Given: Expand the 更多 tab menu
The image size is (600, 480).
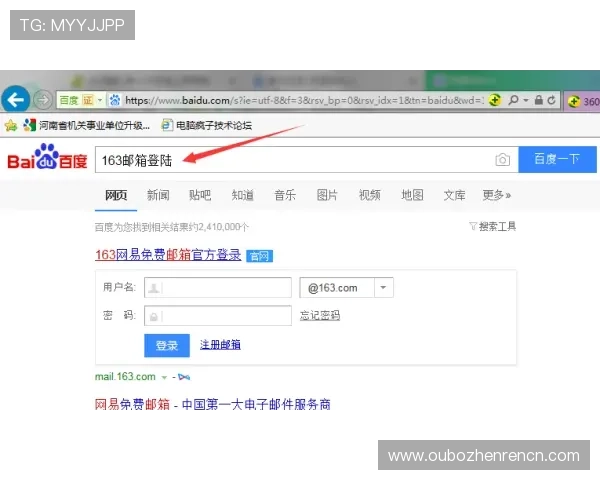Looking at the screenshot, I should click(497, 195).
